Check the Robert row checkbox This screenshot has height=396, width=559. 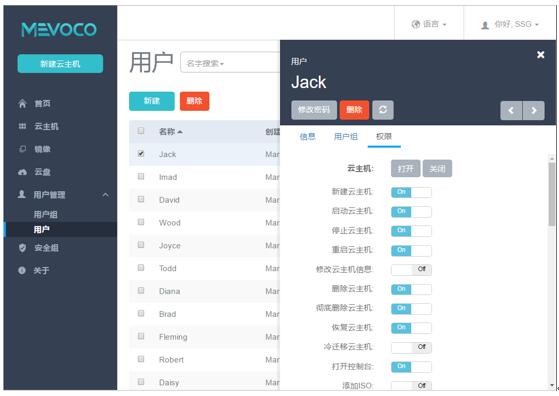tap(141, 359)
